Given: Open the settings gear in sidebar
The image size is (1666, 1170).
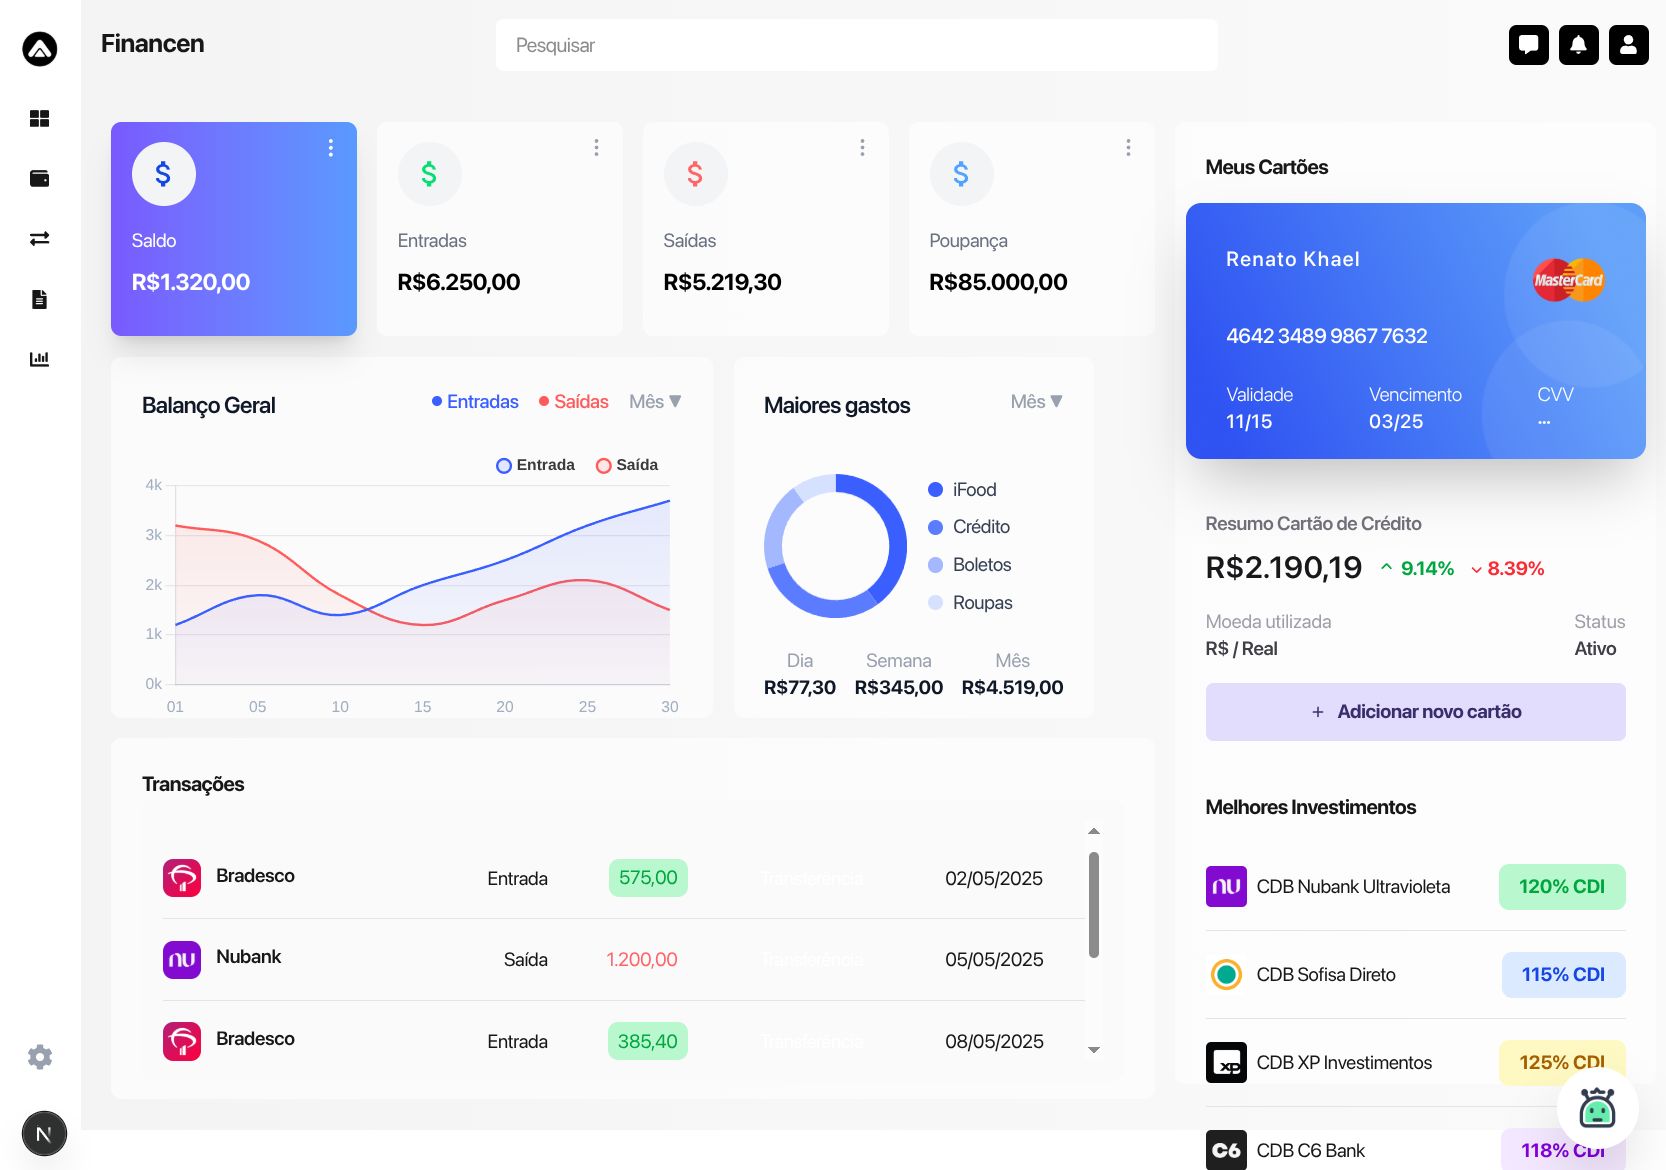Looking at the screenshot, I should (40, 1057).
